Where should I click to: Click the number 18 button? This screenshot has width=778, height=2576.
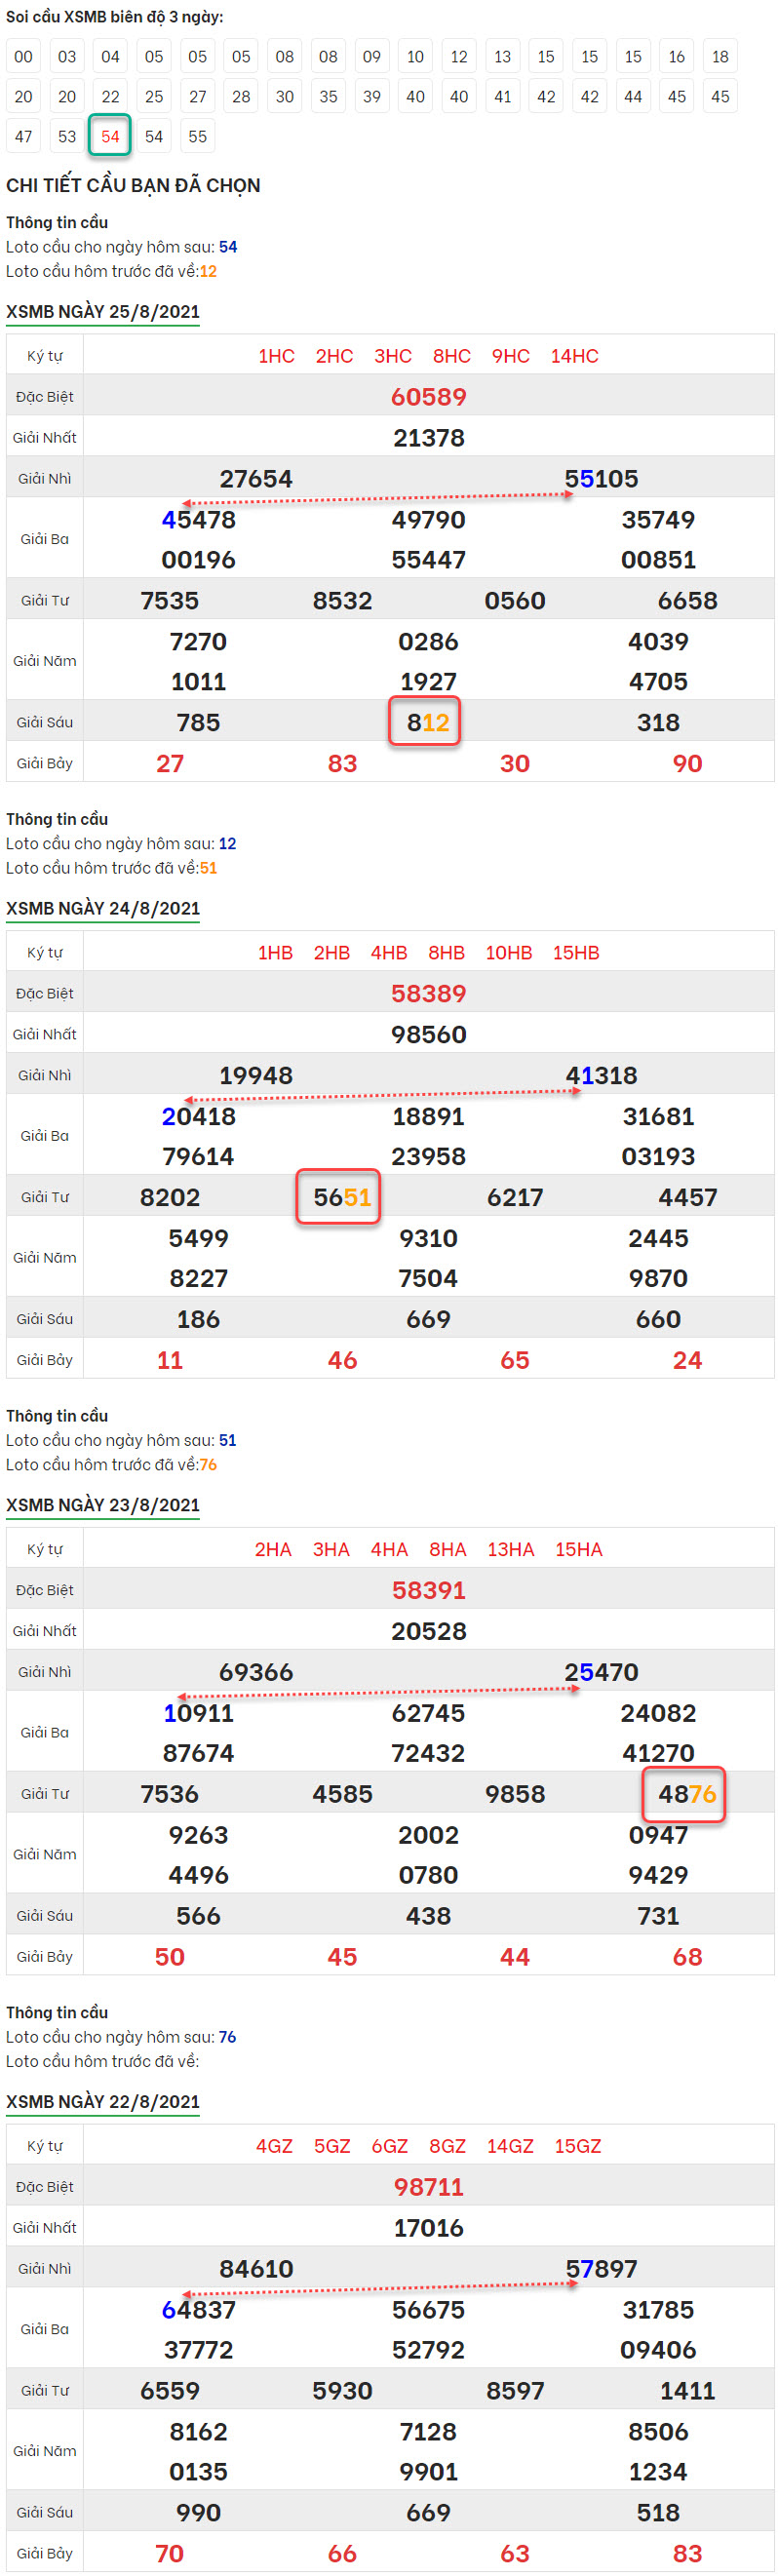720,57
